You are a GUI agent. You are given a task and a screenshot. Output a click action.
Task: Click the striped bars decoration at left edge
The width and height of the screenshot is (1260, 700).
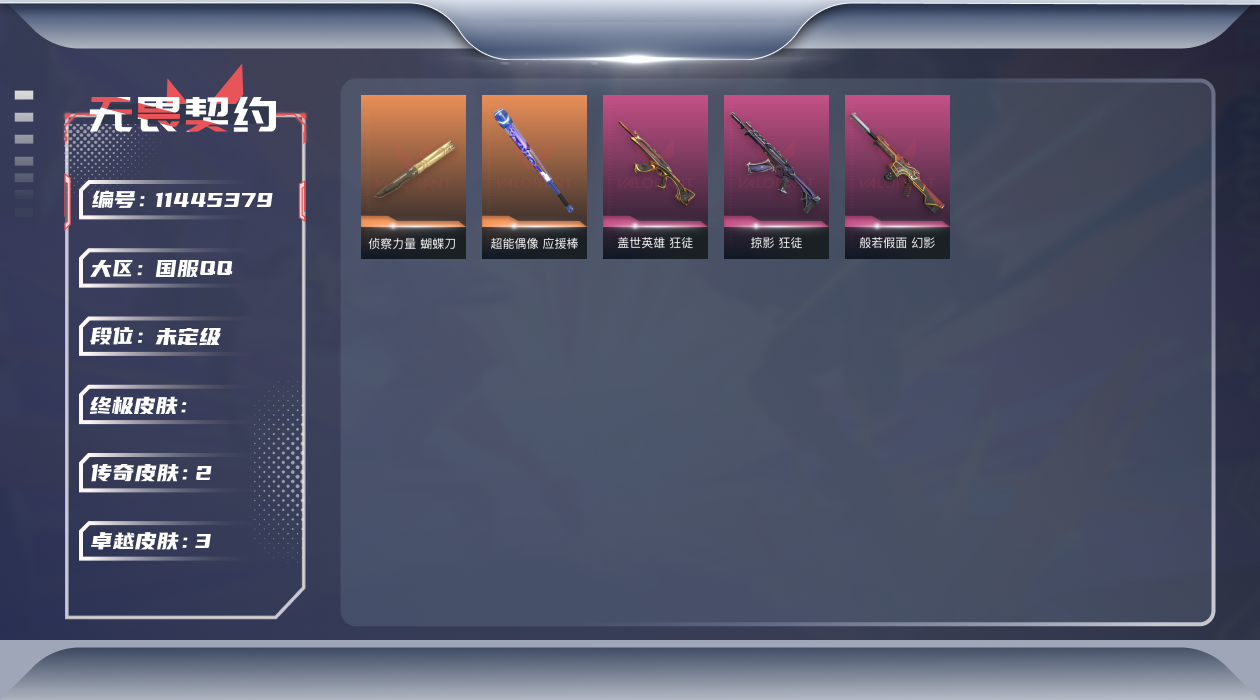24,154
